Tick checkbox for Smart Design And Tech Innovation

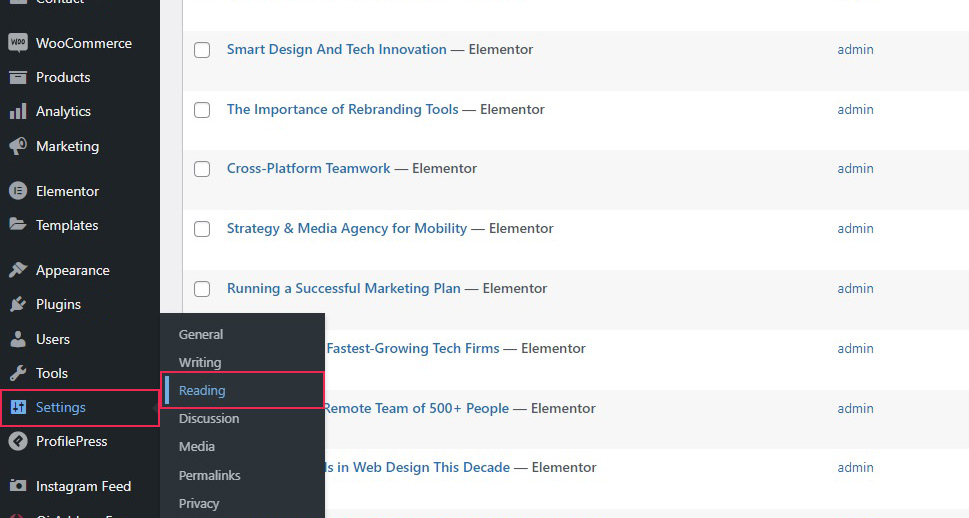[x=202, y=50]
